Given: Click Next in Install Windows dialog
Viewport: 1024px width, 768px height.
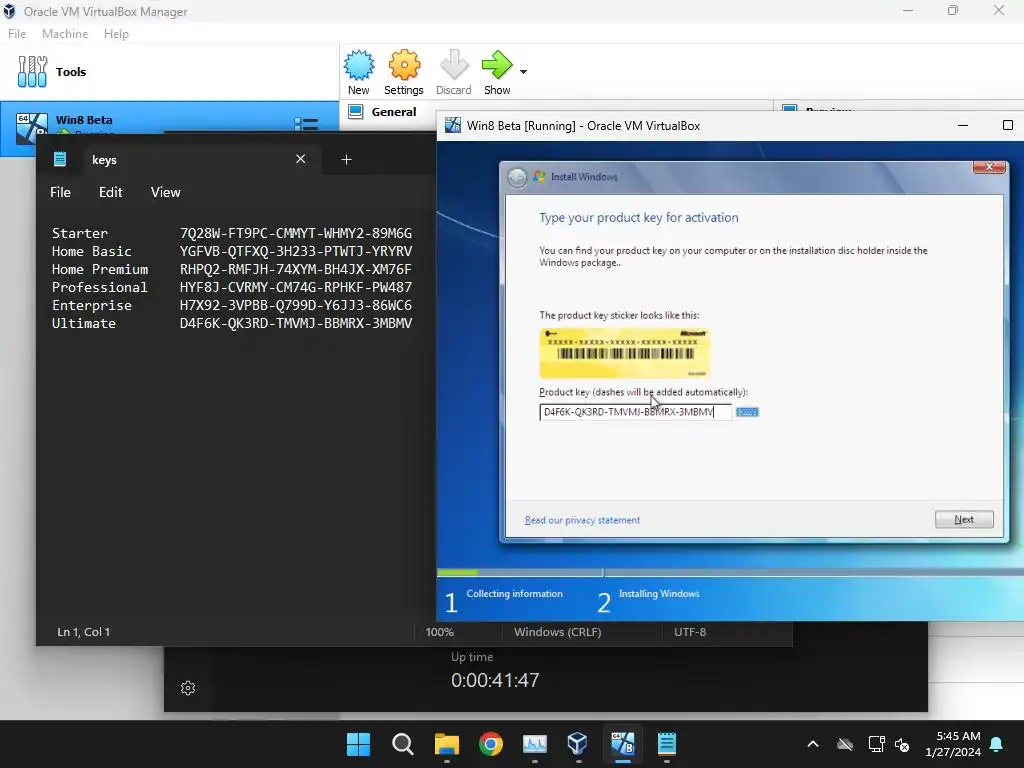Looking at the screenshot, I should 964,519.
